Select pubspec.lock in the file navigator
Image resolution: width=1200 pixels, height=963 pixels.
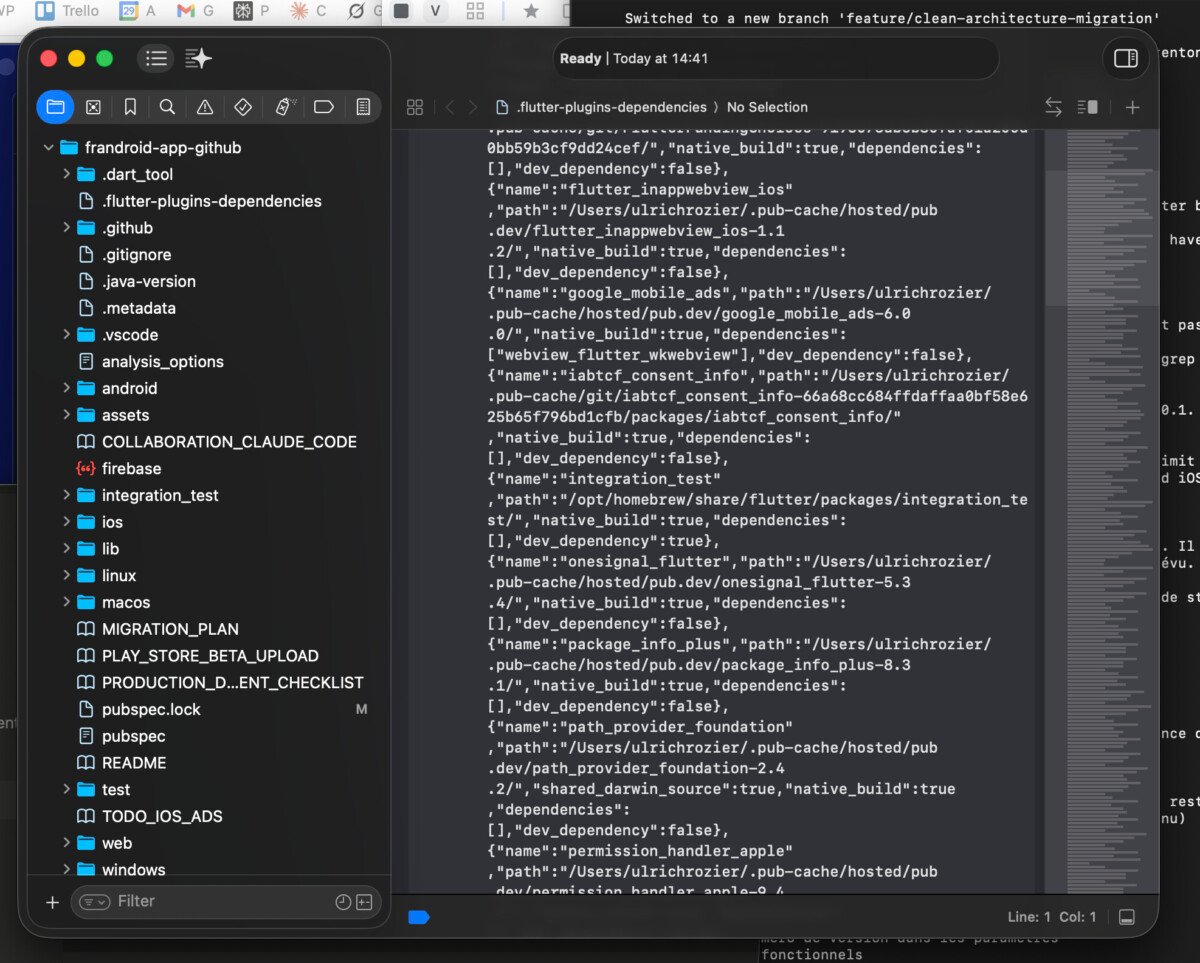point(151,709)
